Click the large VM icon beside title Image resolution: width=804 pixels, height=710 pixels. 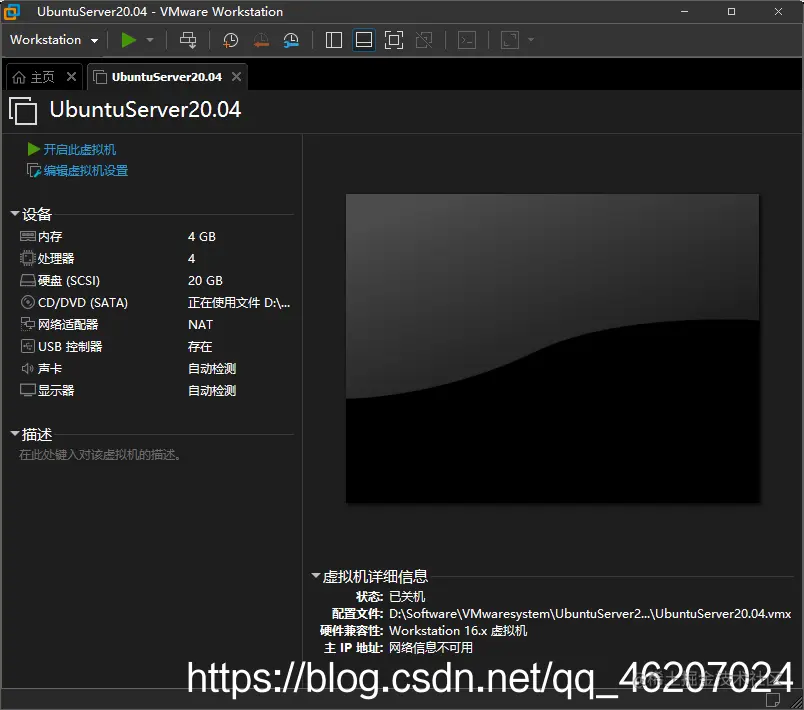(23, 110)
